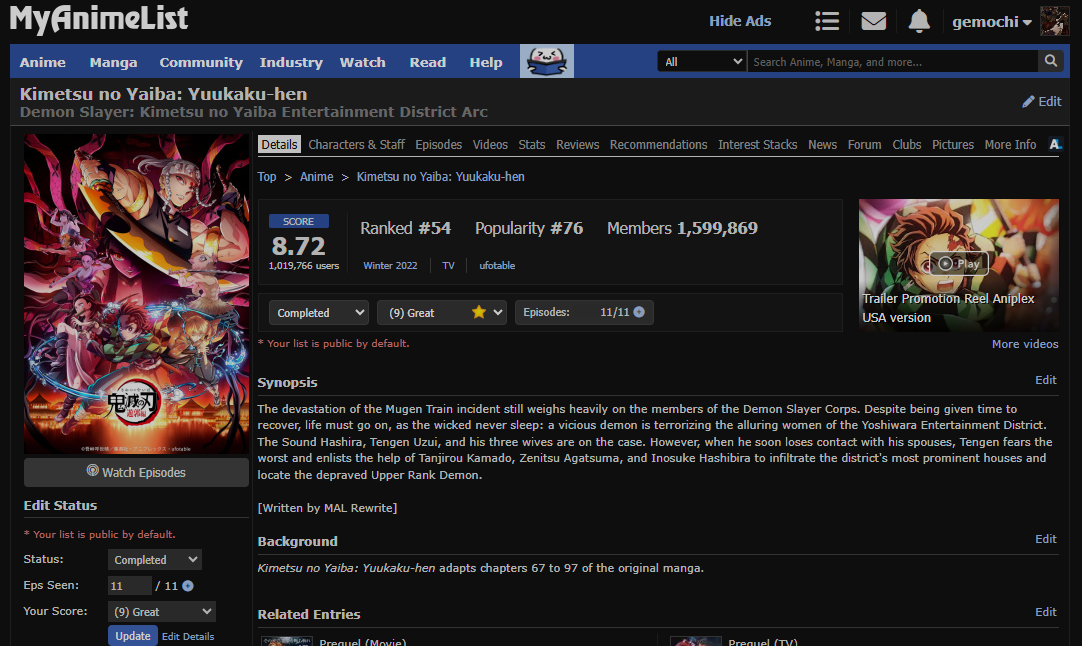Switch to Recommendations tab

[658, 144]
